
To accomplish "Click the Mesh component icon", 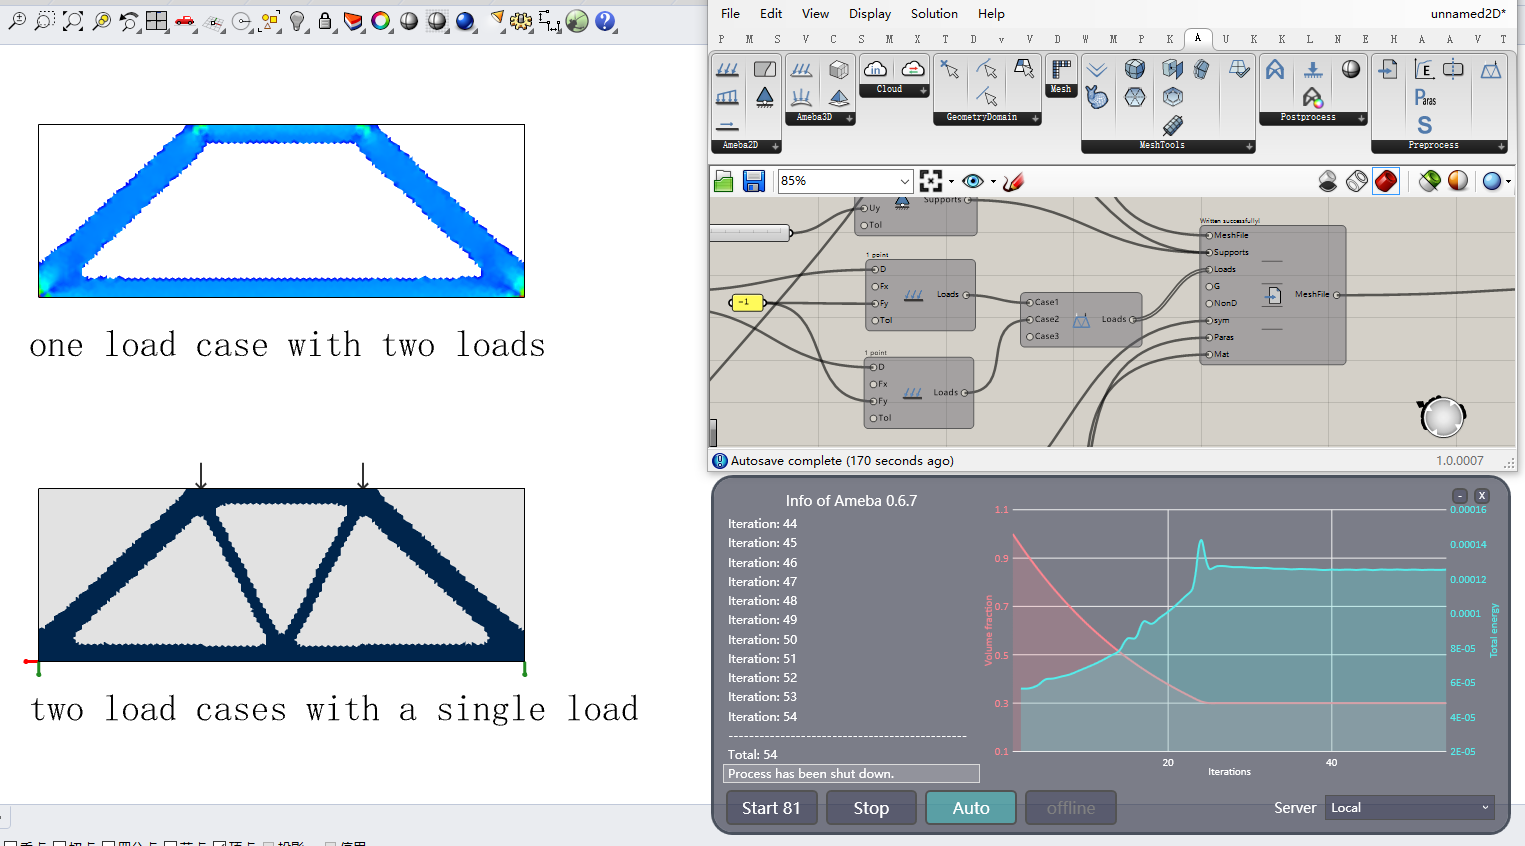I will pos(1061,69).
